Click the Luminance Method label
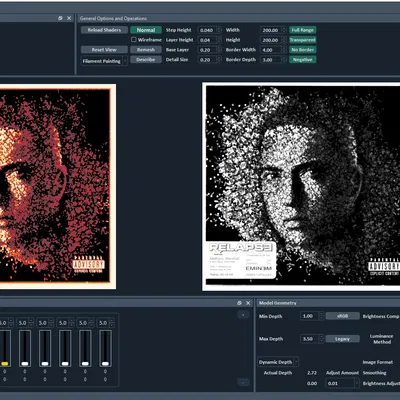 [382, 339]
